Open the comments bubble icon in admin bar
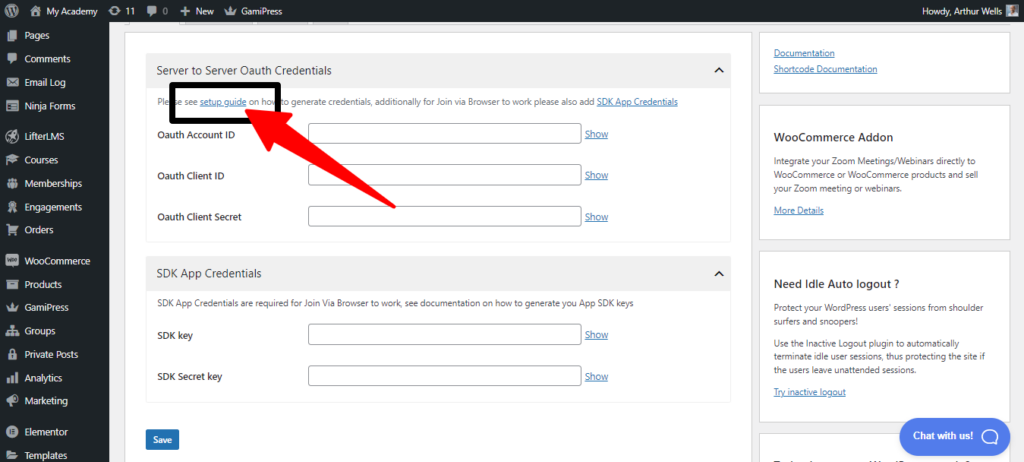1024x462 pixels. click(x=152, y=11)
